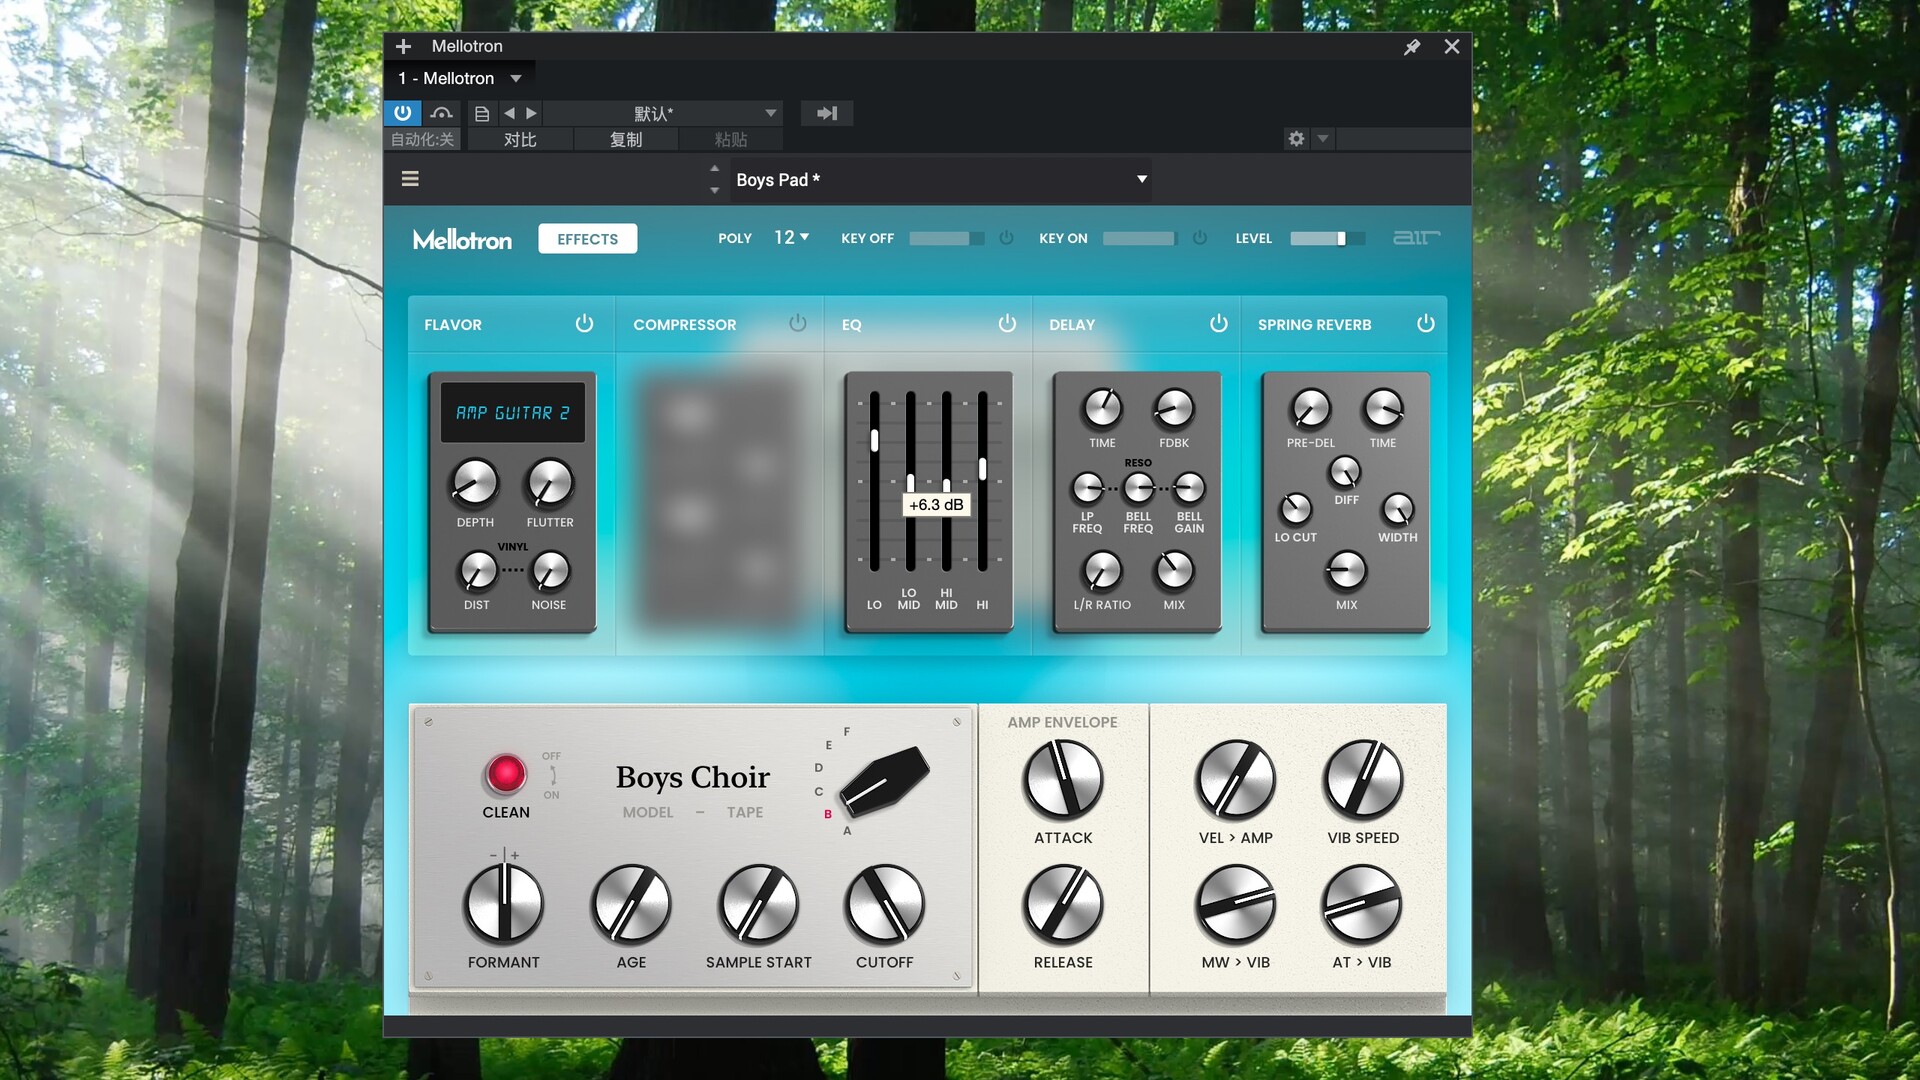Toggle the Flavor effect power button
Screen dimensions: 1920x1080
click(584, 324)
